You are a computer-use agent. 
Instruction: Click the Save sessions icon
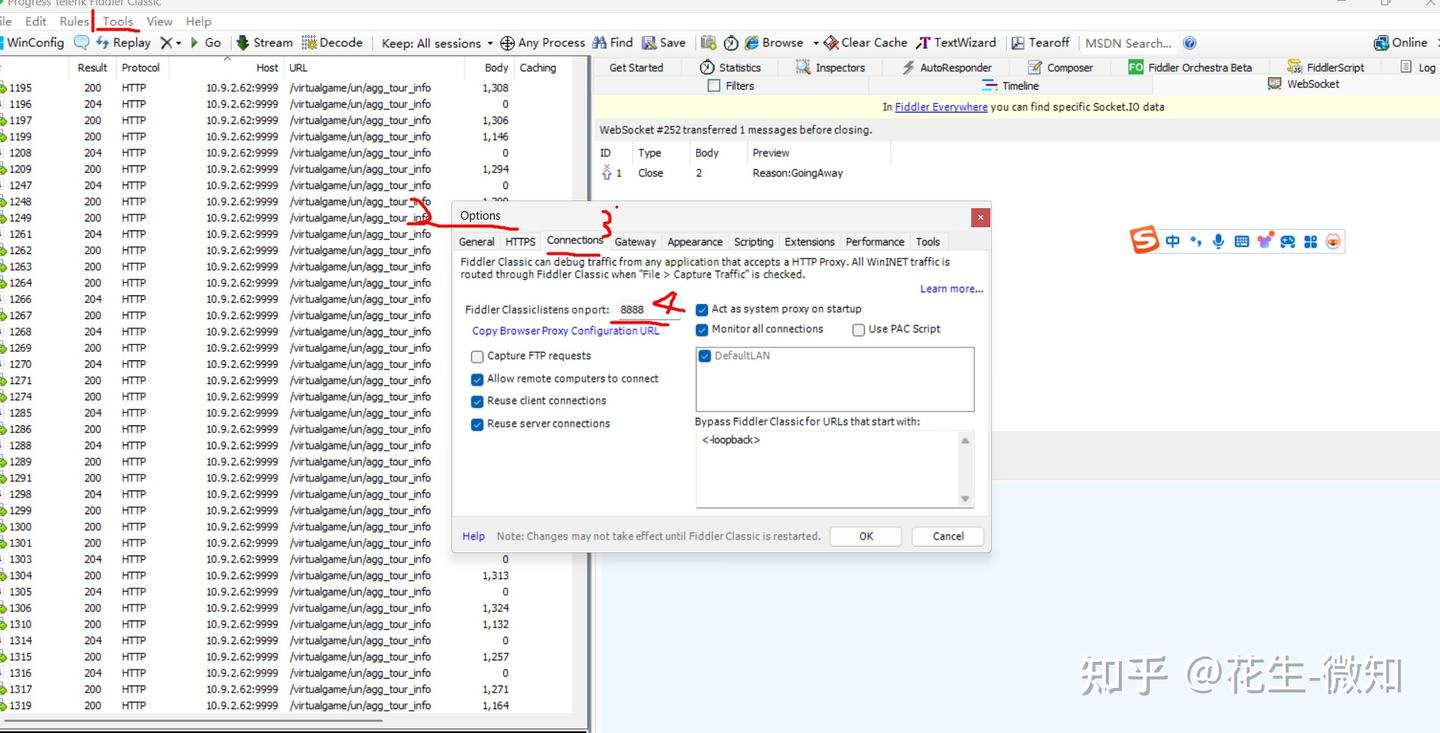(664, 43)
